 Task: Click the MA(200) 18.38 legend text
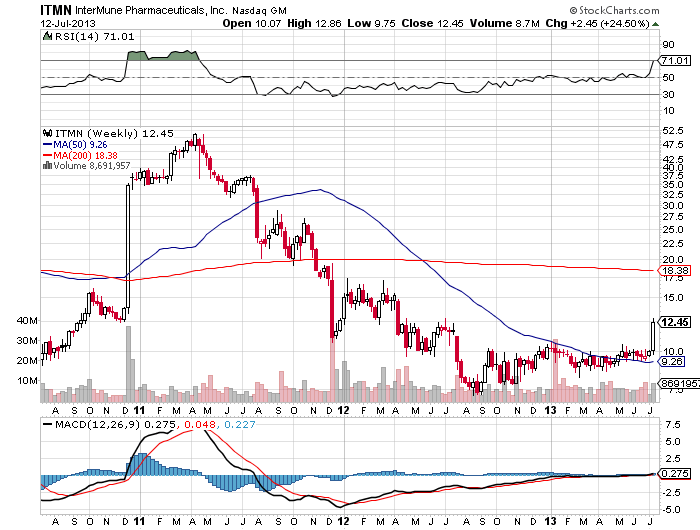click(x=85, y=155)
